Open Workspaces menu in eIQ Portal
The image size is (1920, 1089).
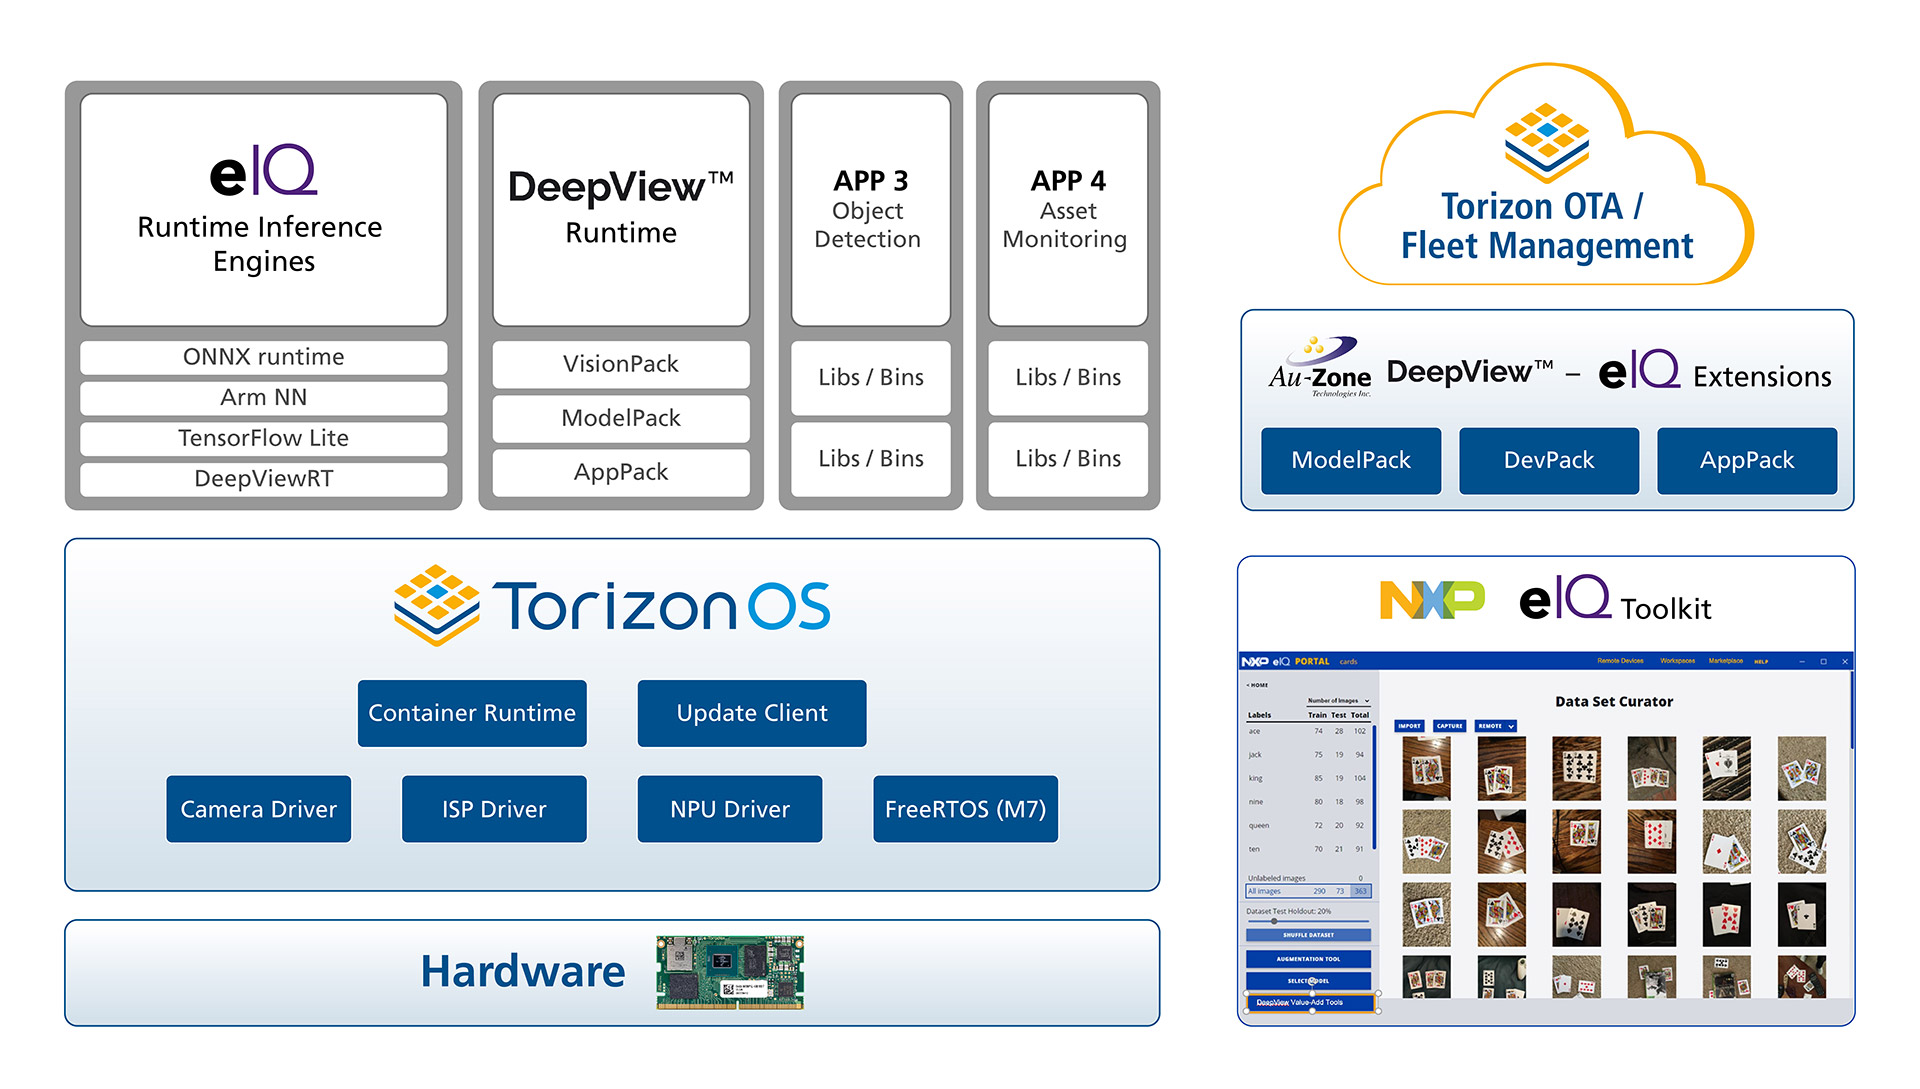tap(1677, 661)
